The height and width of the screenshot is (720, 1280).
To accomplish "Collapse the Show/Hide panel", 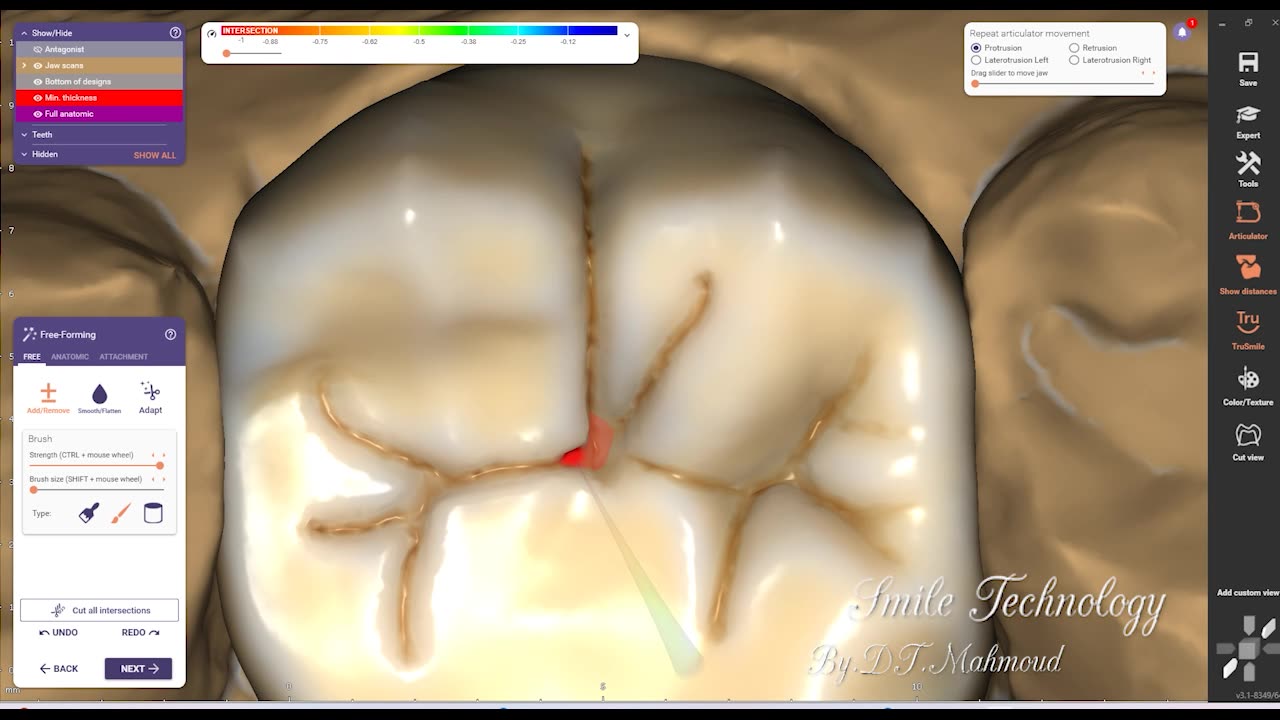I will [24, 33].
